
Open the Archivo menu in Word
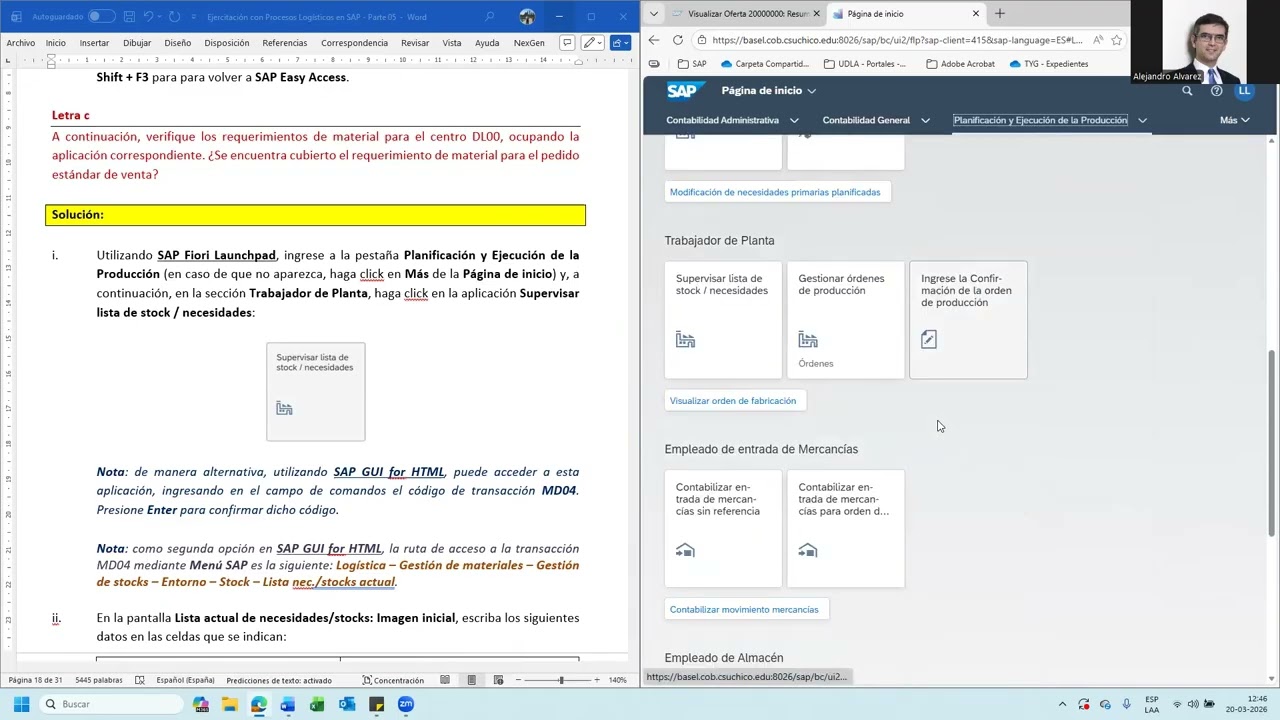[x=20, y=43]
